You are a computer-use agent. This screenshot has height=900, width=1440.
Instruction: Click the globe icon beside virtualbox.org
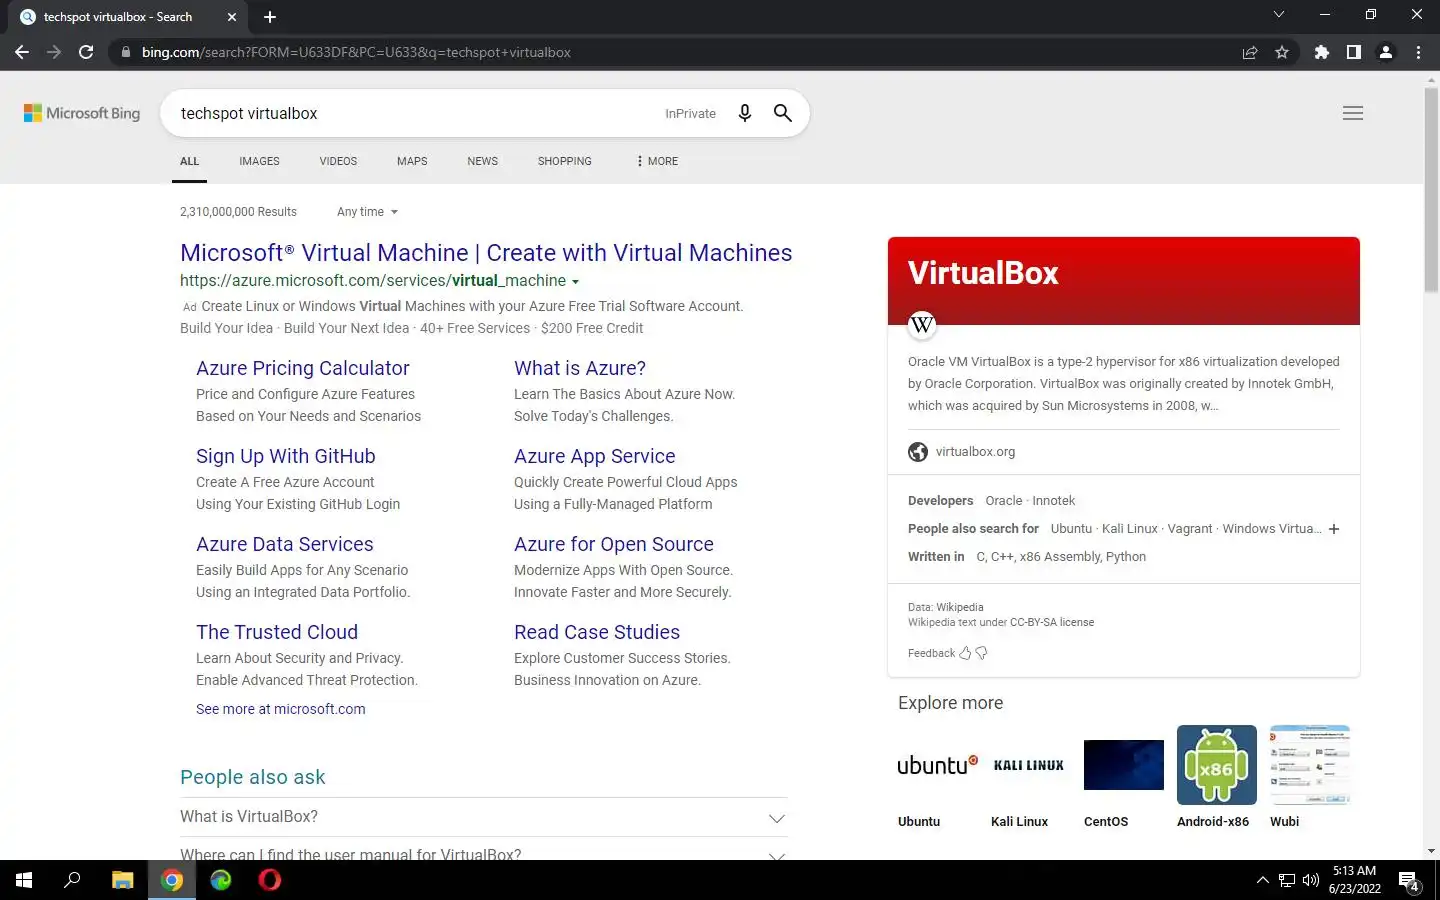(x=918, y=452)
